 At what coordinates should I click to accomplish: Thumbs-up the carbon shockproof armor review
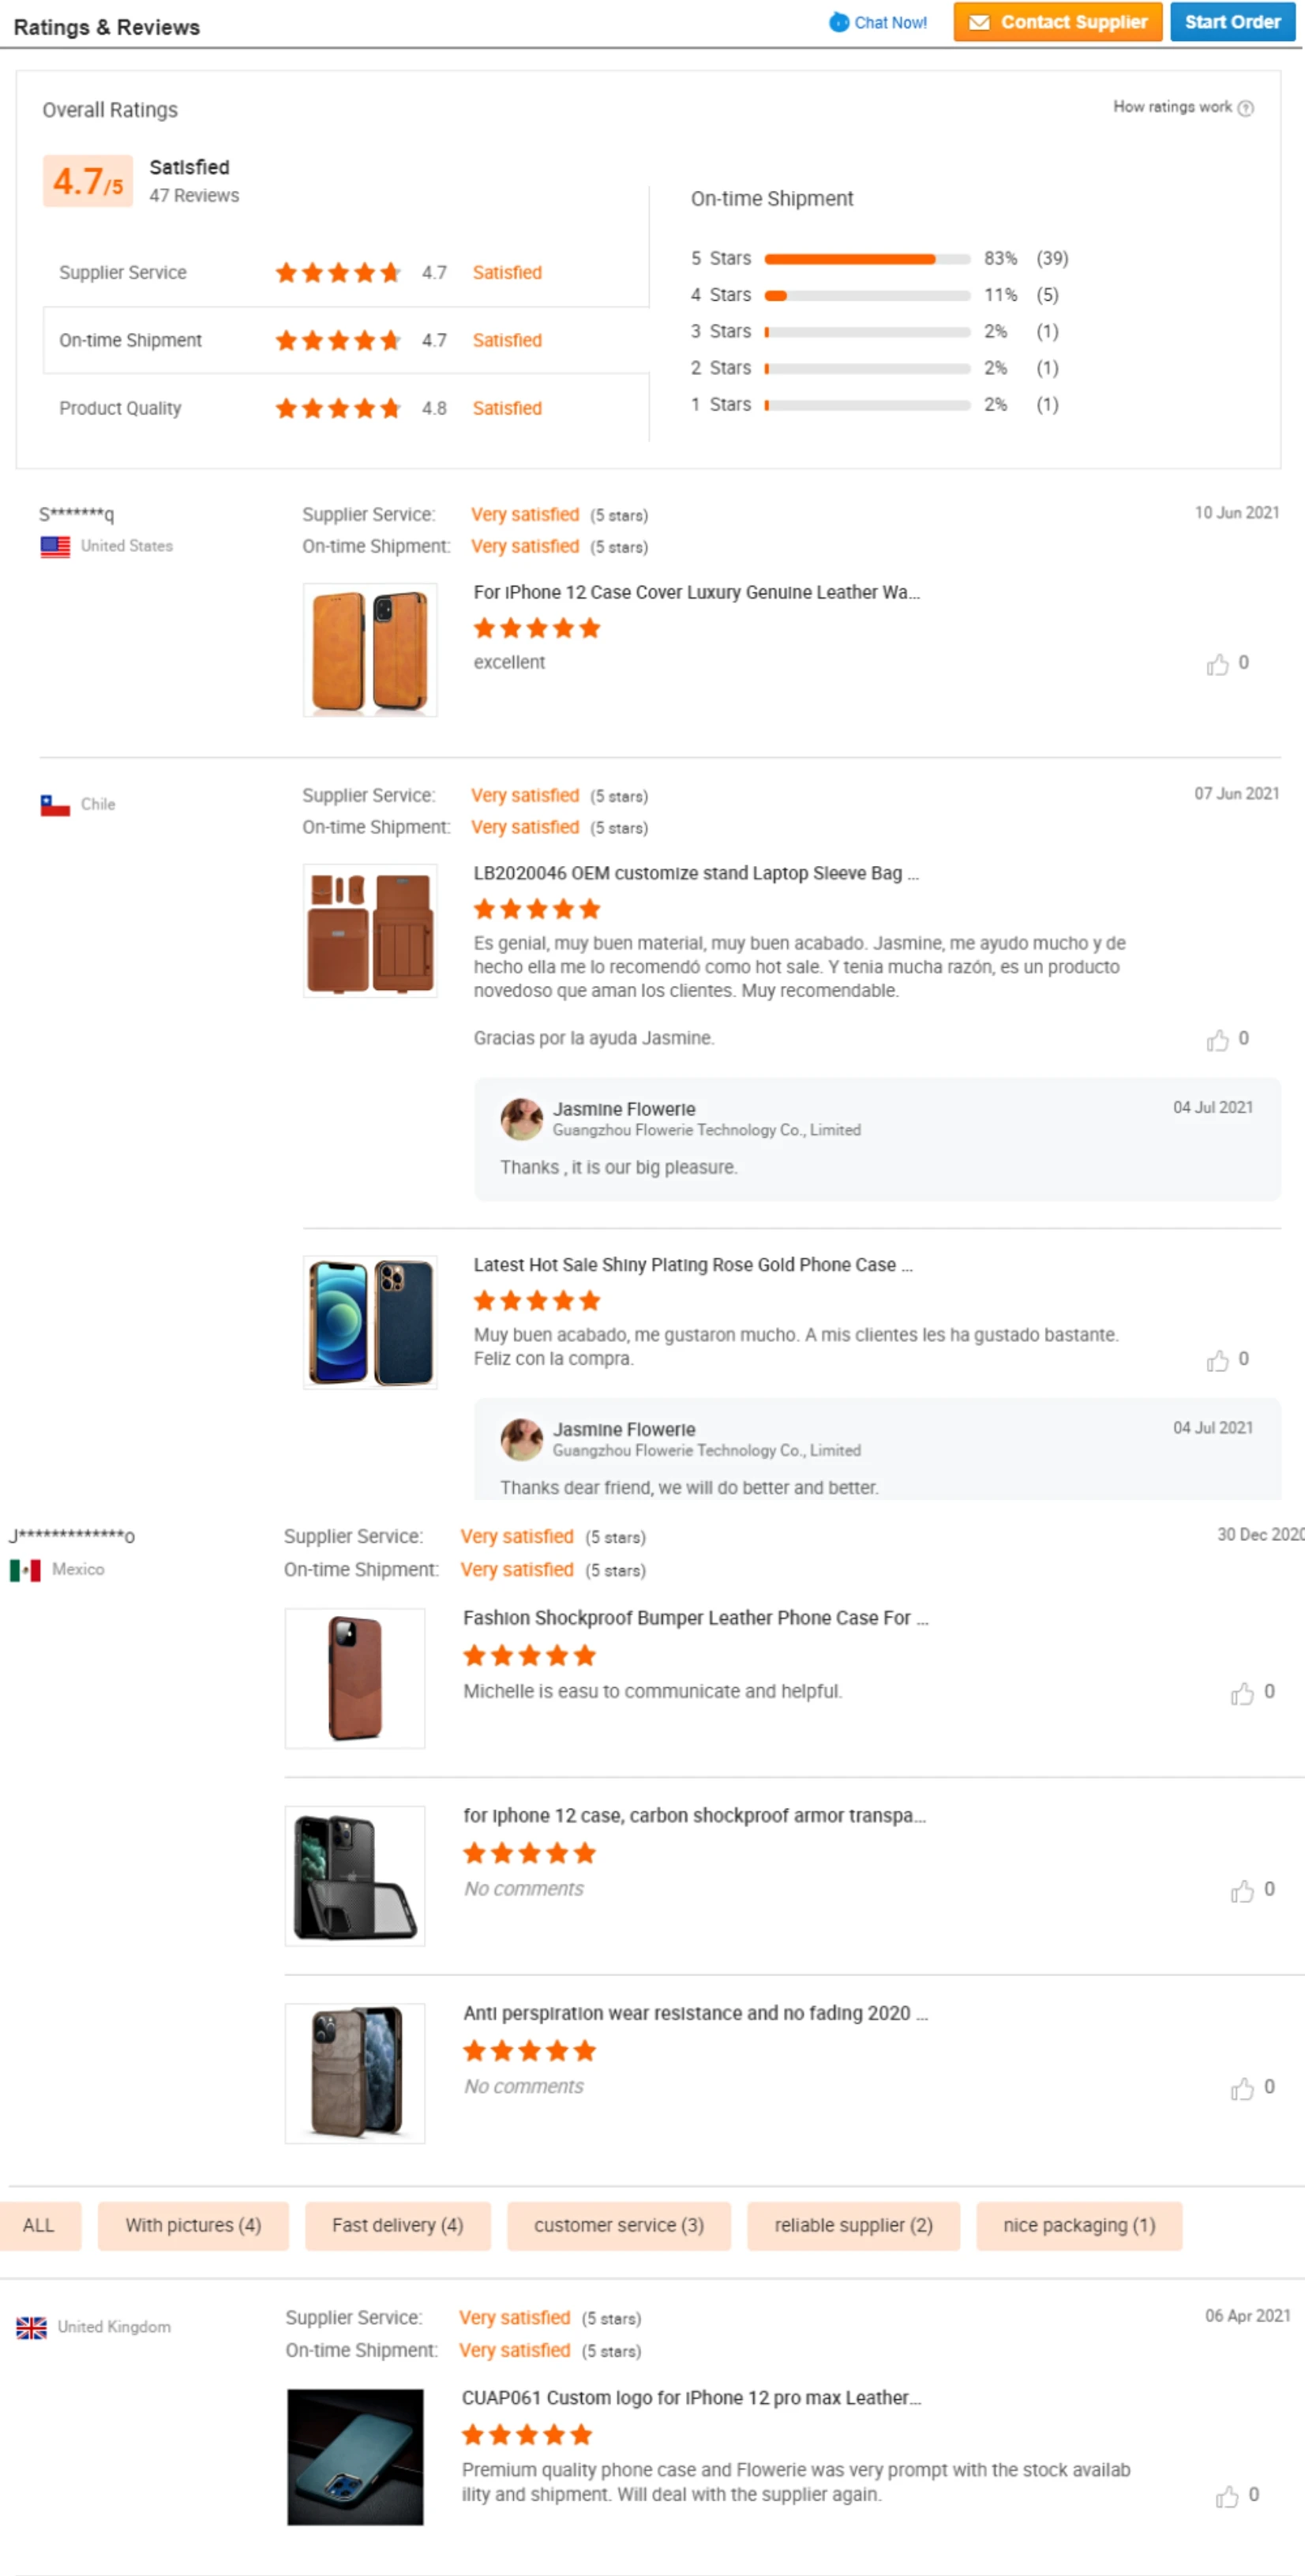click(x=1242, y=1890)
